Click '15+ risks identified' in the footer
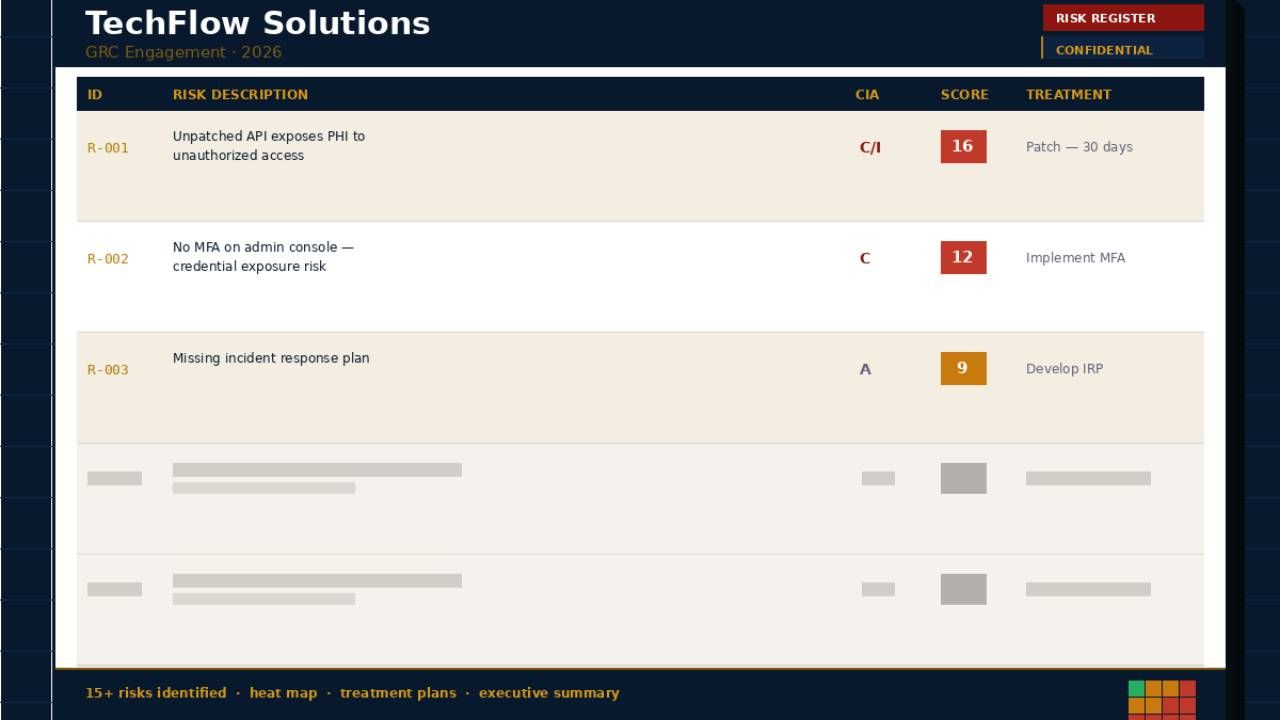Viewport: 1280px width, 720px height. coord(156,693)
